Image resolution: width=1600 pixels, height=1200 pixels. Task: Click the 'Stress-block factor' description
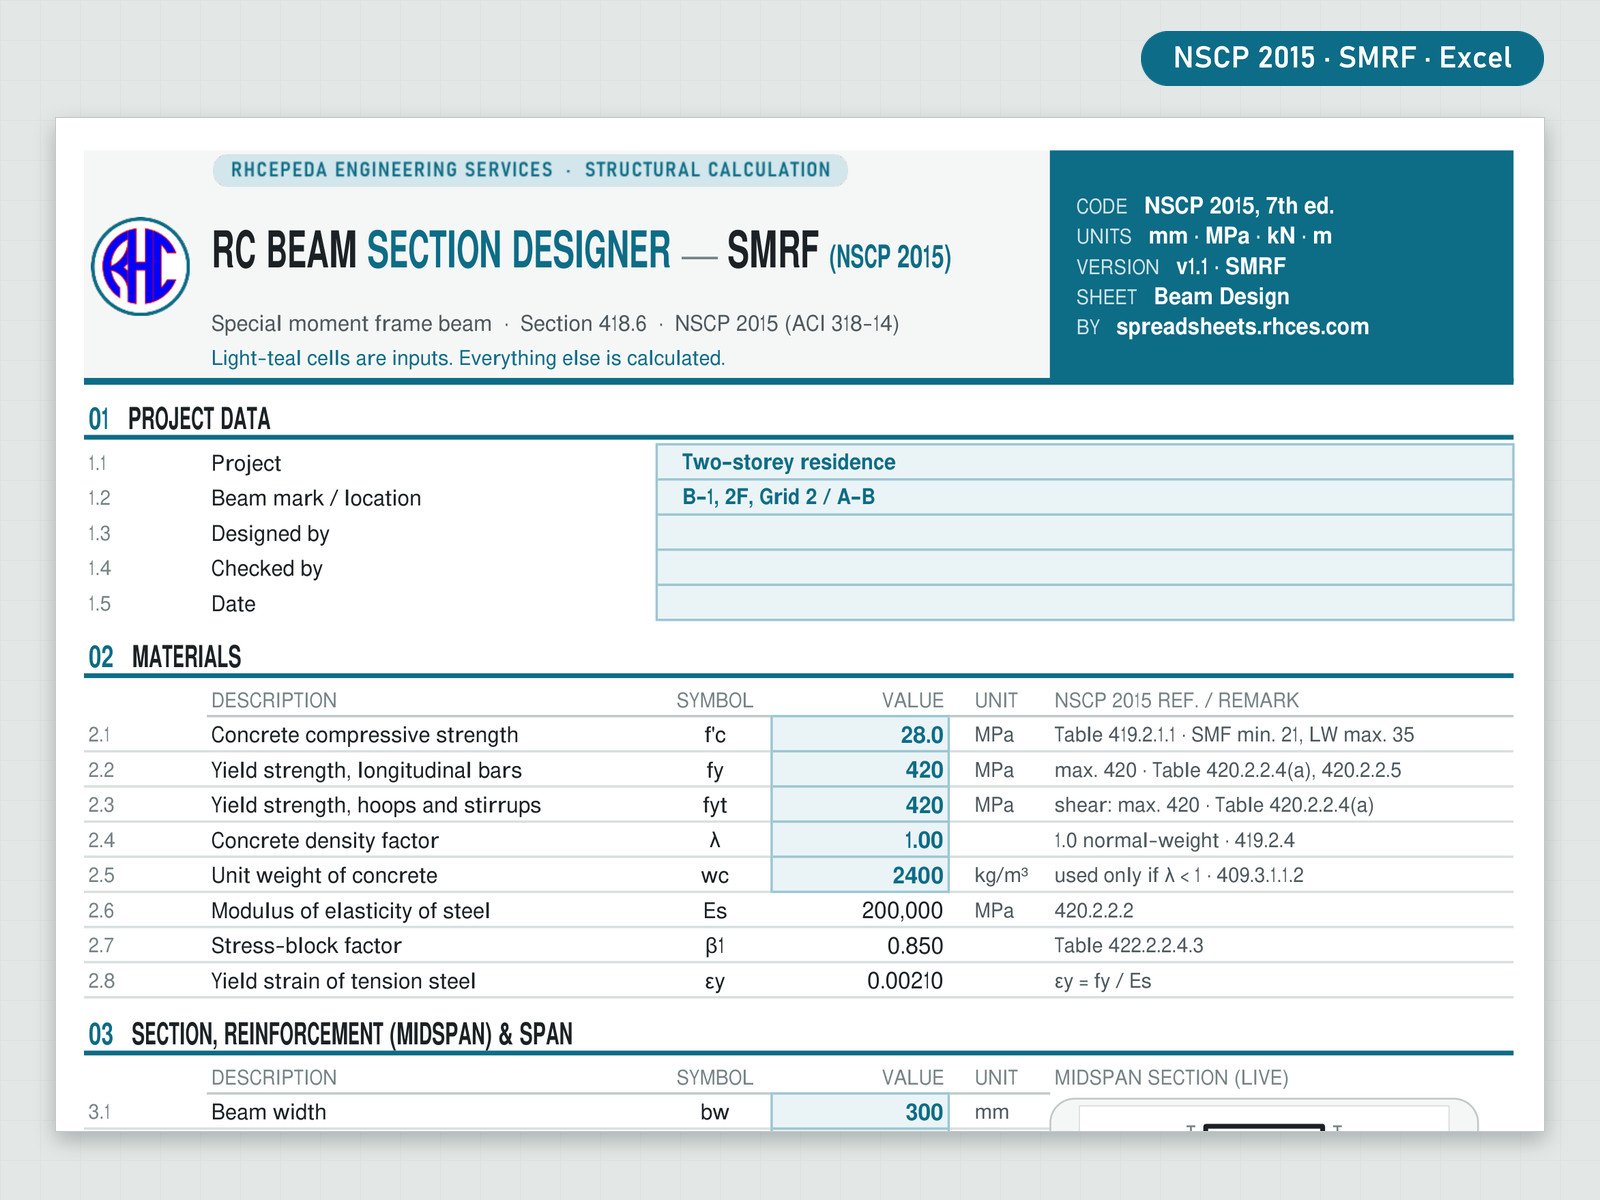pos(306,946)
